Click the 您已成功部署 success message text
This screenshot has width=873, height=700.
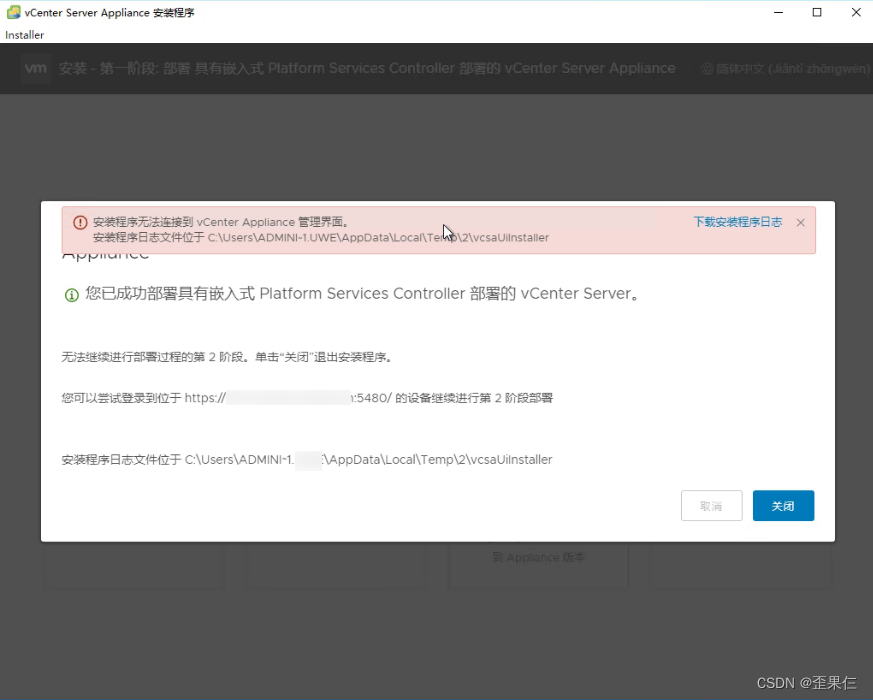pos(362,293)
